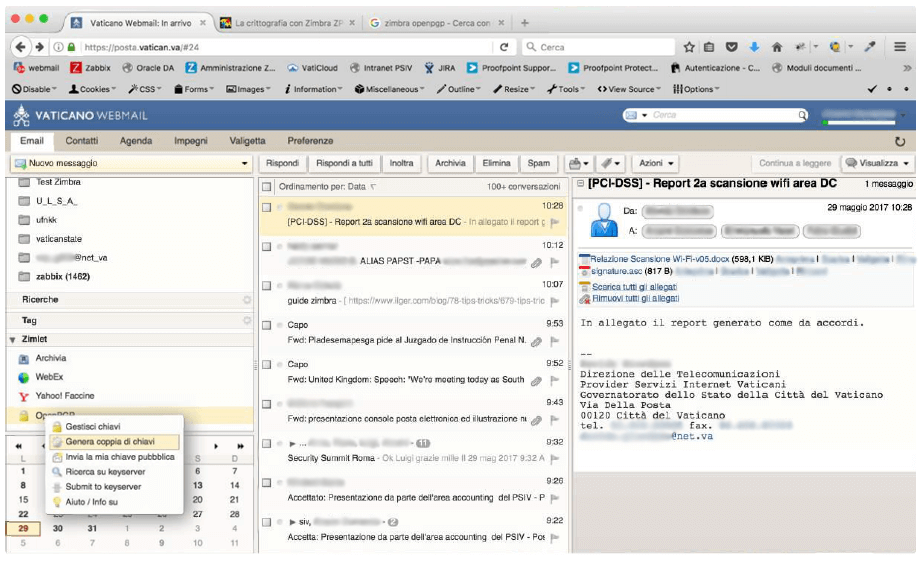922x564 pixels.
Task: Collapse the PCI-DSS message header in reading pane
Action: [x=580, y=183]
